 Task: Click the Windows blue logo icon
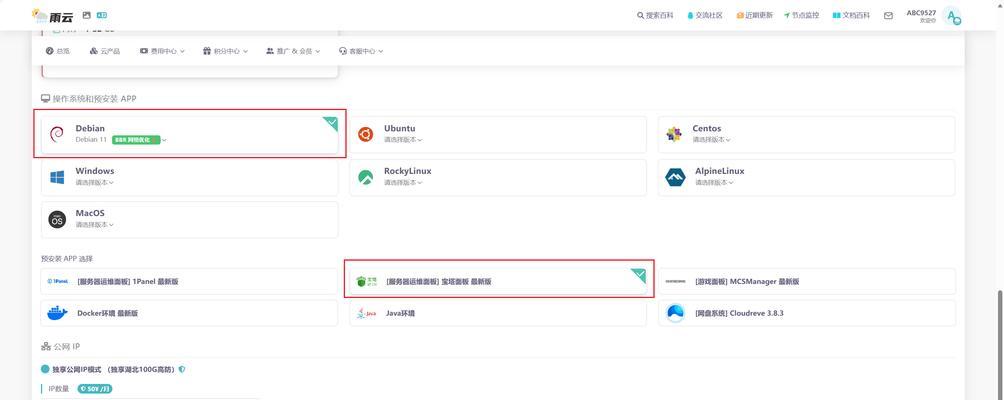[57, 177]
